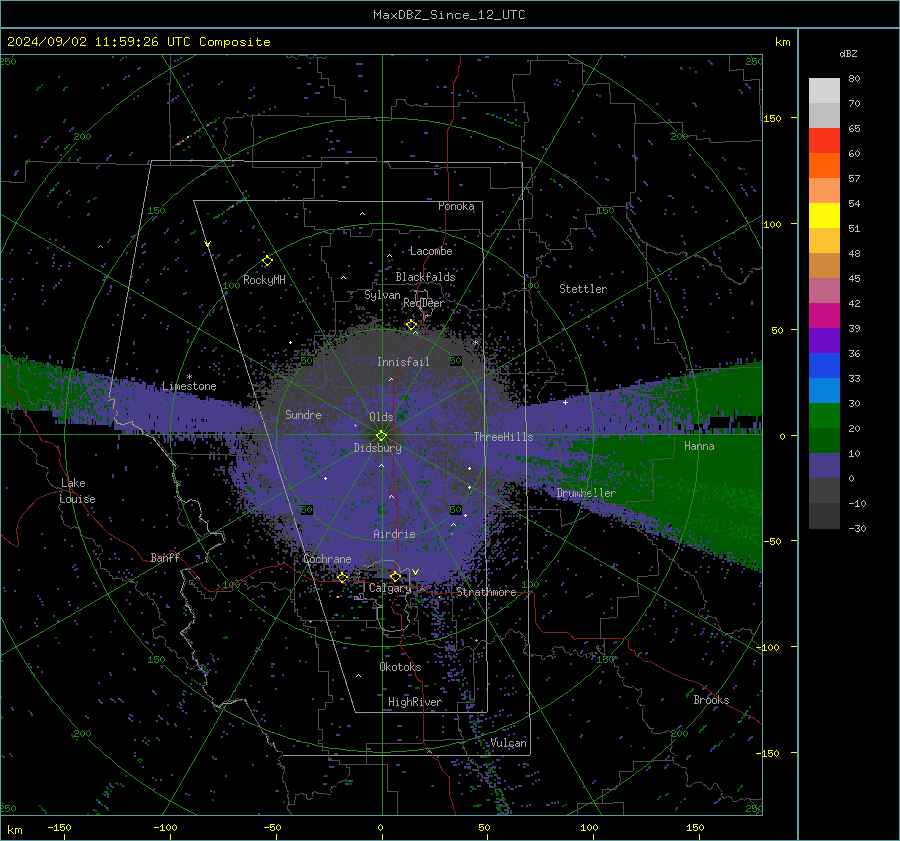Pick the slate-purple 0-10 dBZ legend swatch
This screenshot has height=841, width=900.
click(824, 466)
